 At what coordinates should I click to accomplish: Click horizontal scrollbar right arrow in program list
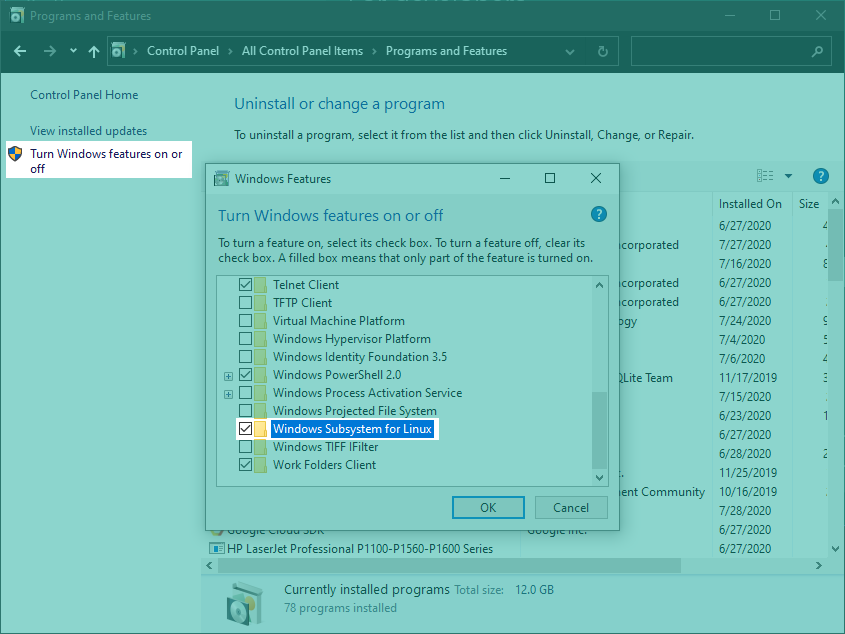pos(819,566)
